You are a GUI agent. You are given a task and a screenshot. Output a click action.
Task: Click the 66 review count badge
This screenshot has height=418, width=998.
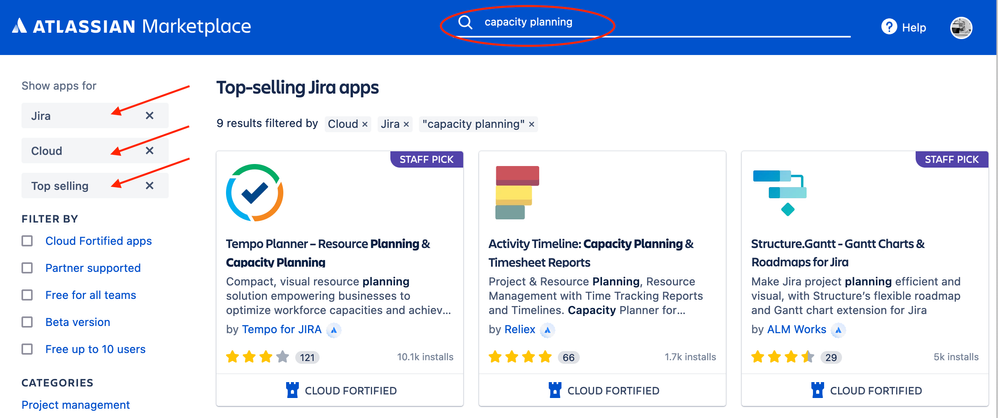(x=568, y=358)
